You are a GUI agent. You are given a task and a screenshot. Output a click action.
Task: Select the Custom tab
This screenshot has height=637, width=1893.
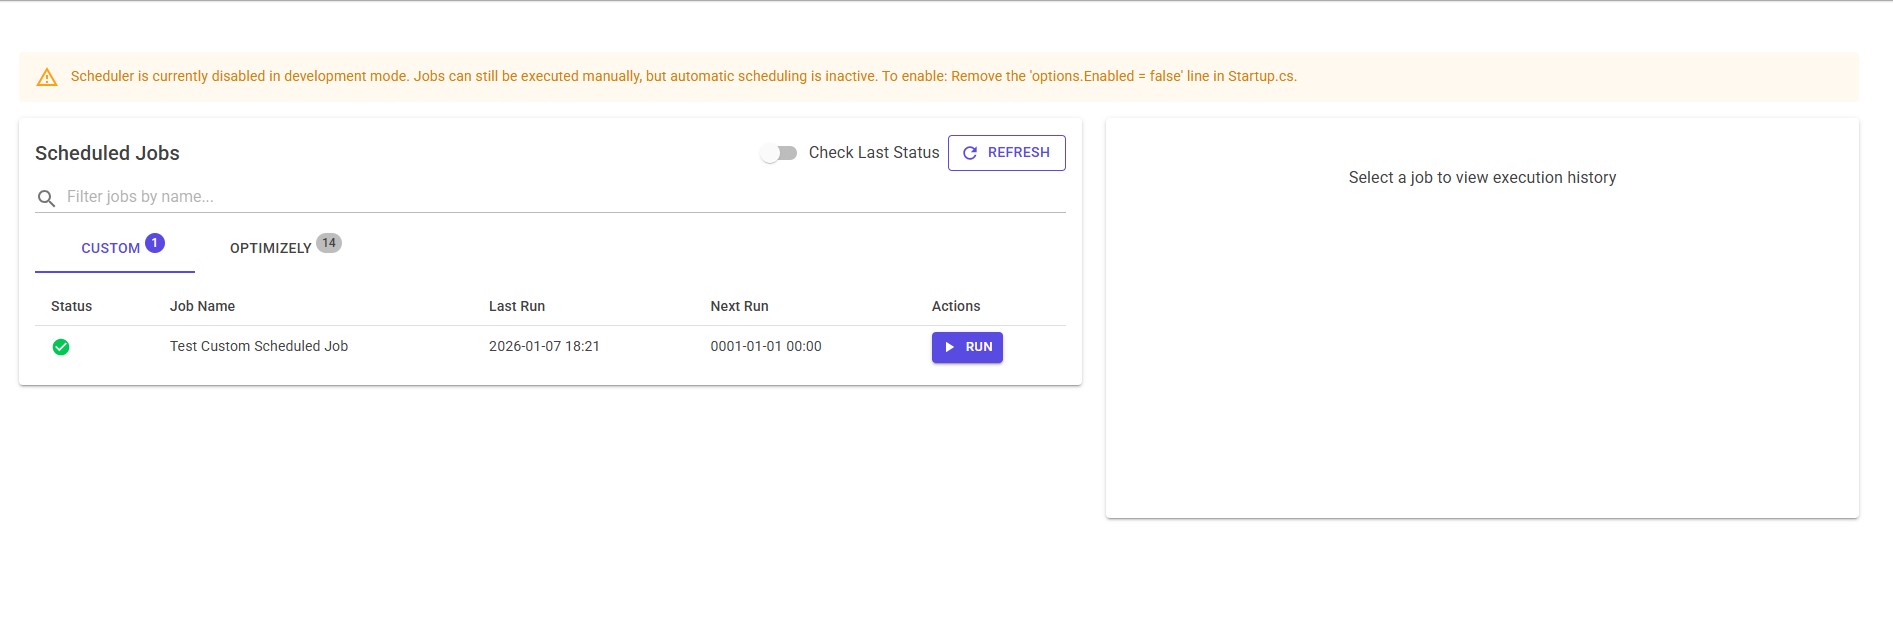pos(111,248)
